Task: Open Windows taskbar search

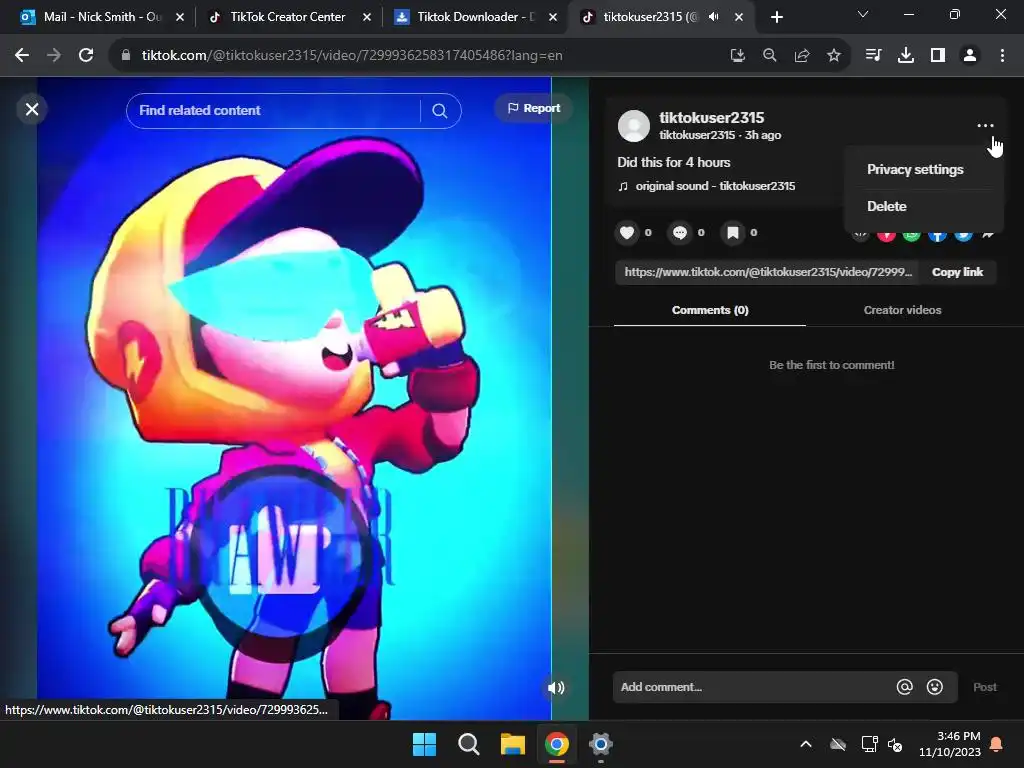Action: [468, 744]
